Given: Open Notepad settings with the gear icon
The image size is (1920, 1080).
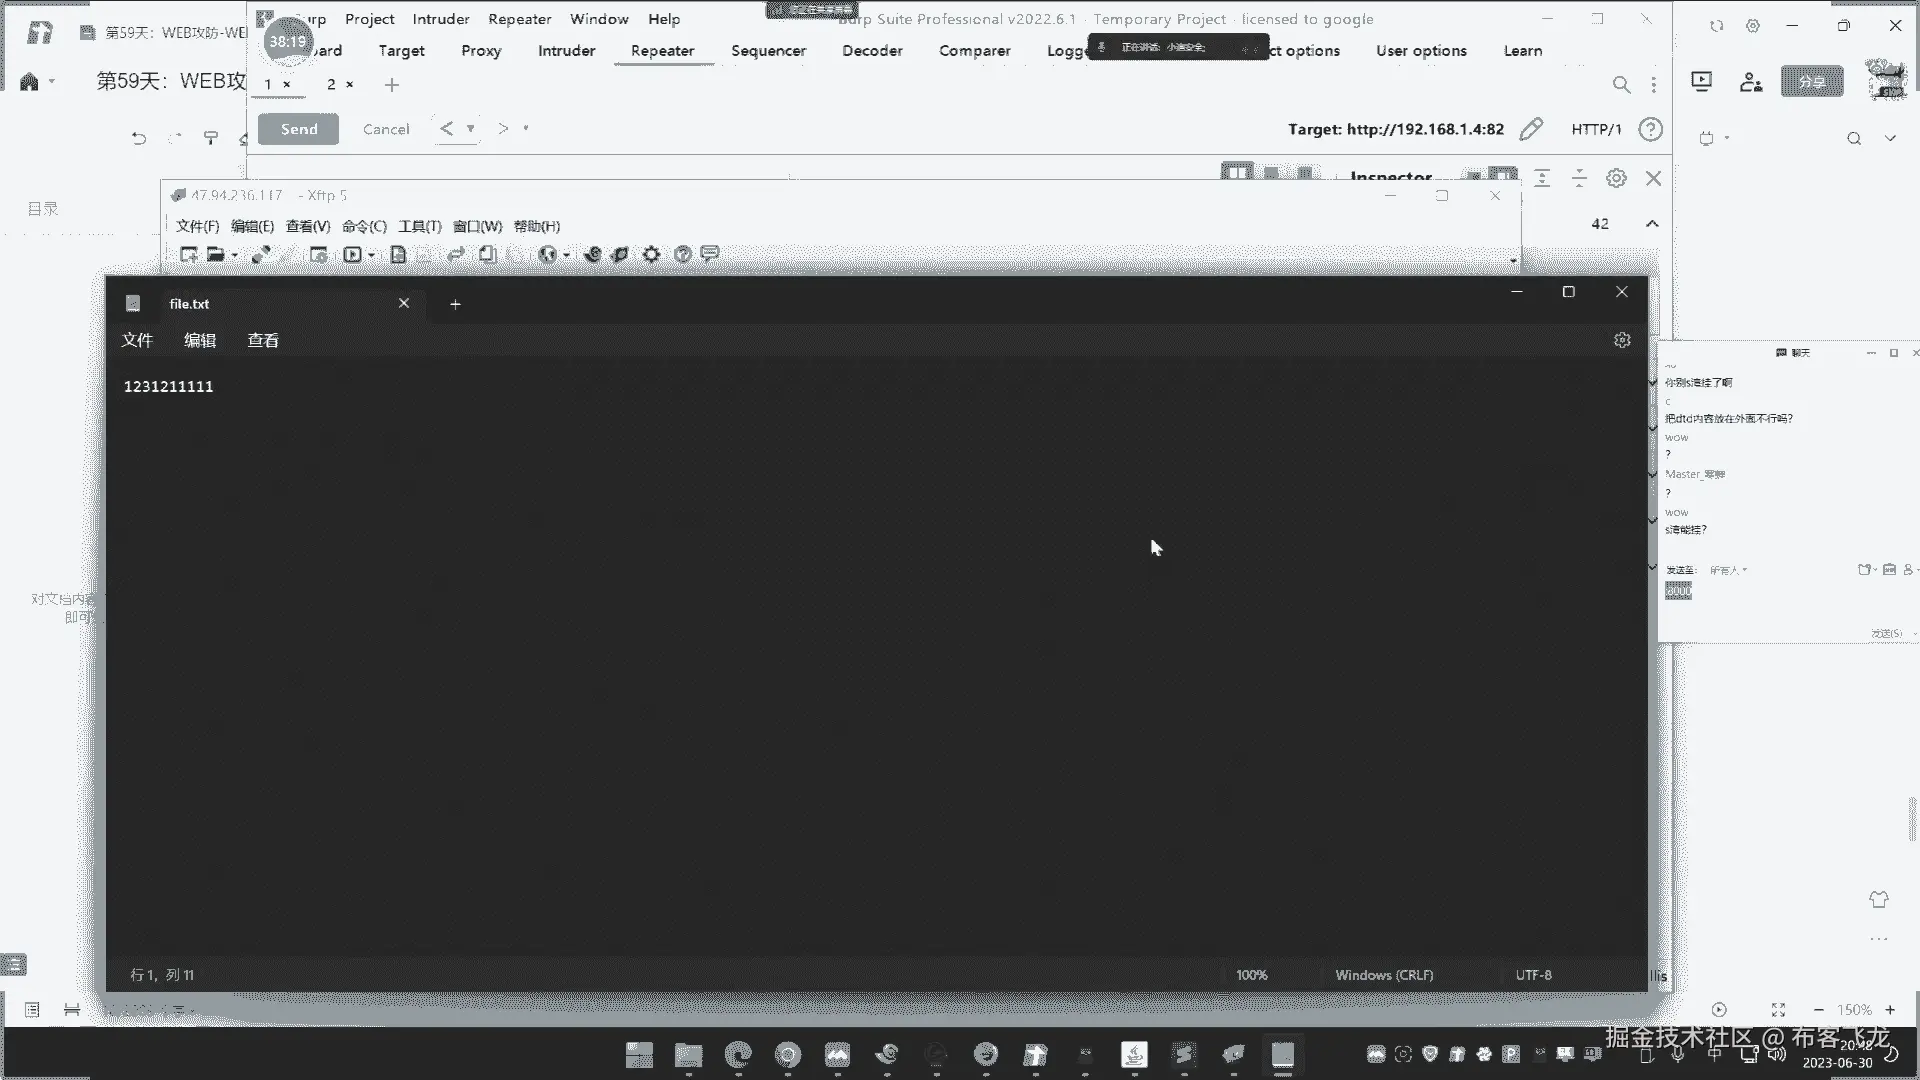Looking at the screenshot, I should coord(1622,340).
